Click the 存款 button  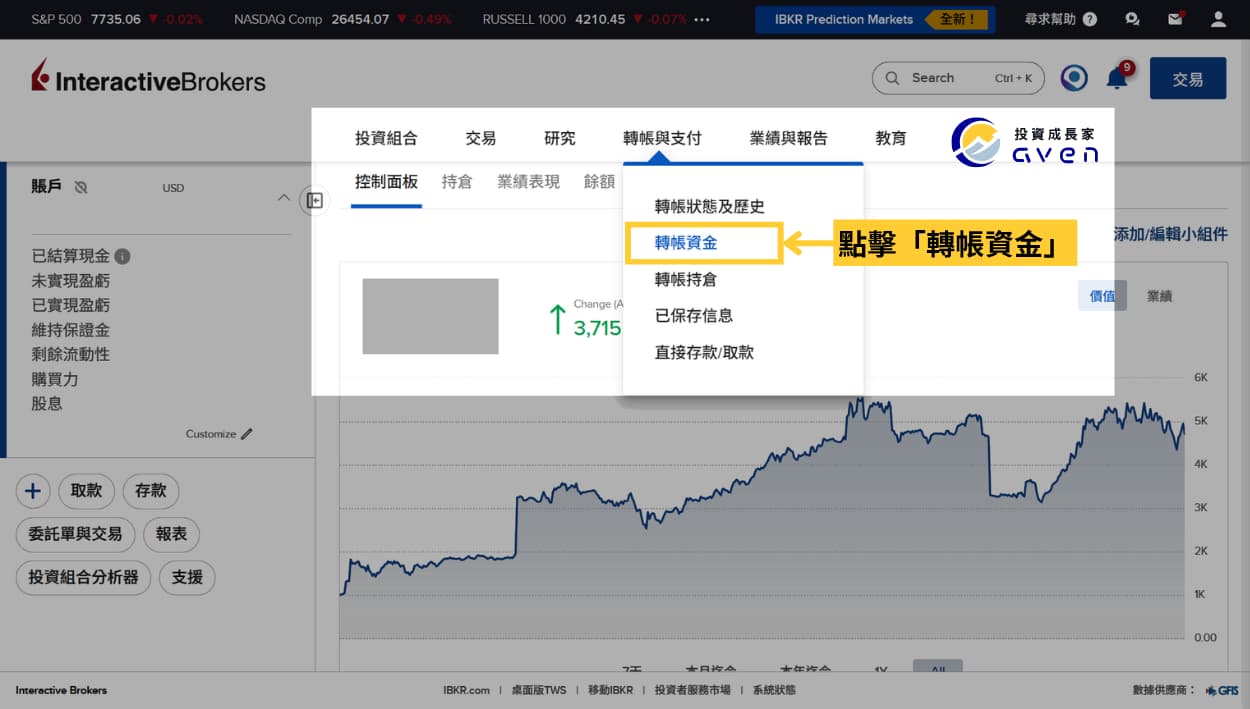[151, 491]
